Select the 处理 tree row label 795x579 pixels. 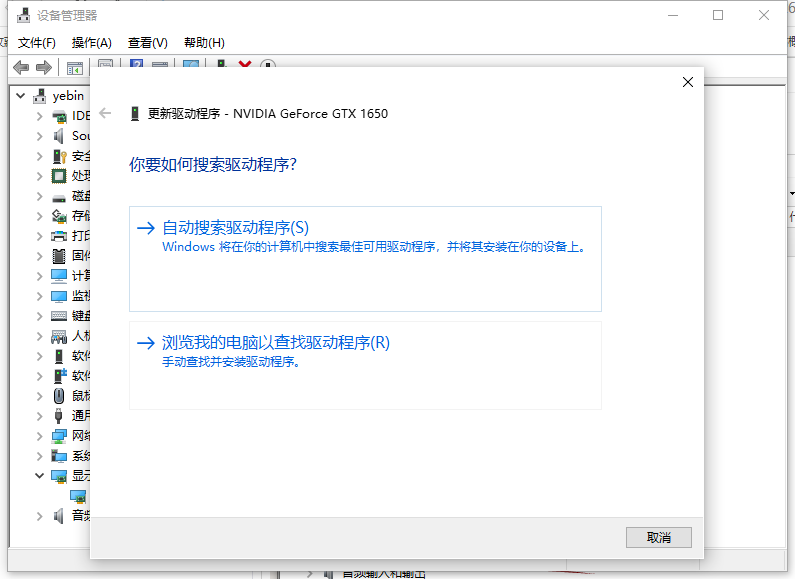81,176
